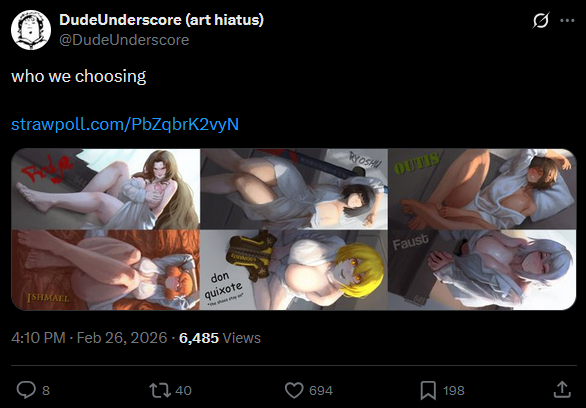
Task: Click the @DudeUnderscore handle
Action: (x=124, y=40)
